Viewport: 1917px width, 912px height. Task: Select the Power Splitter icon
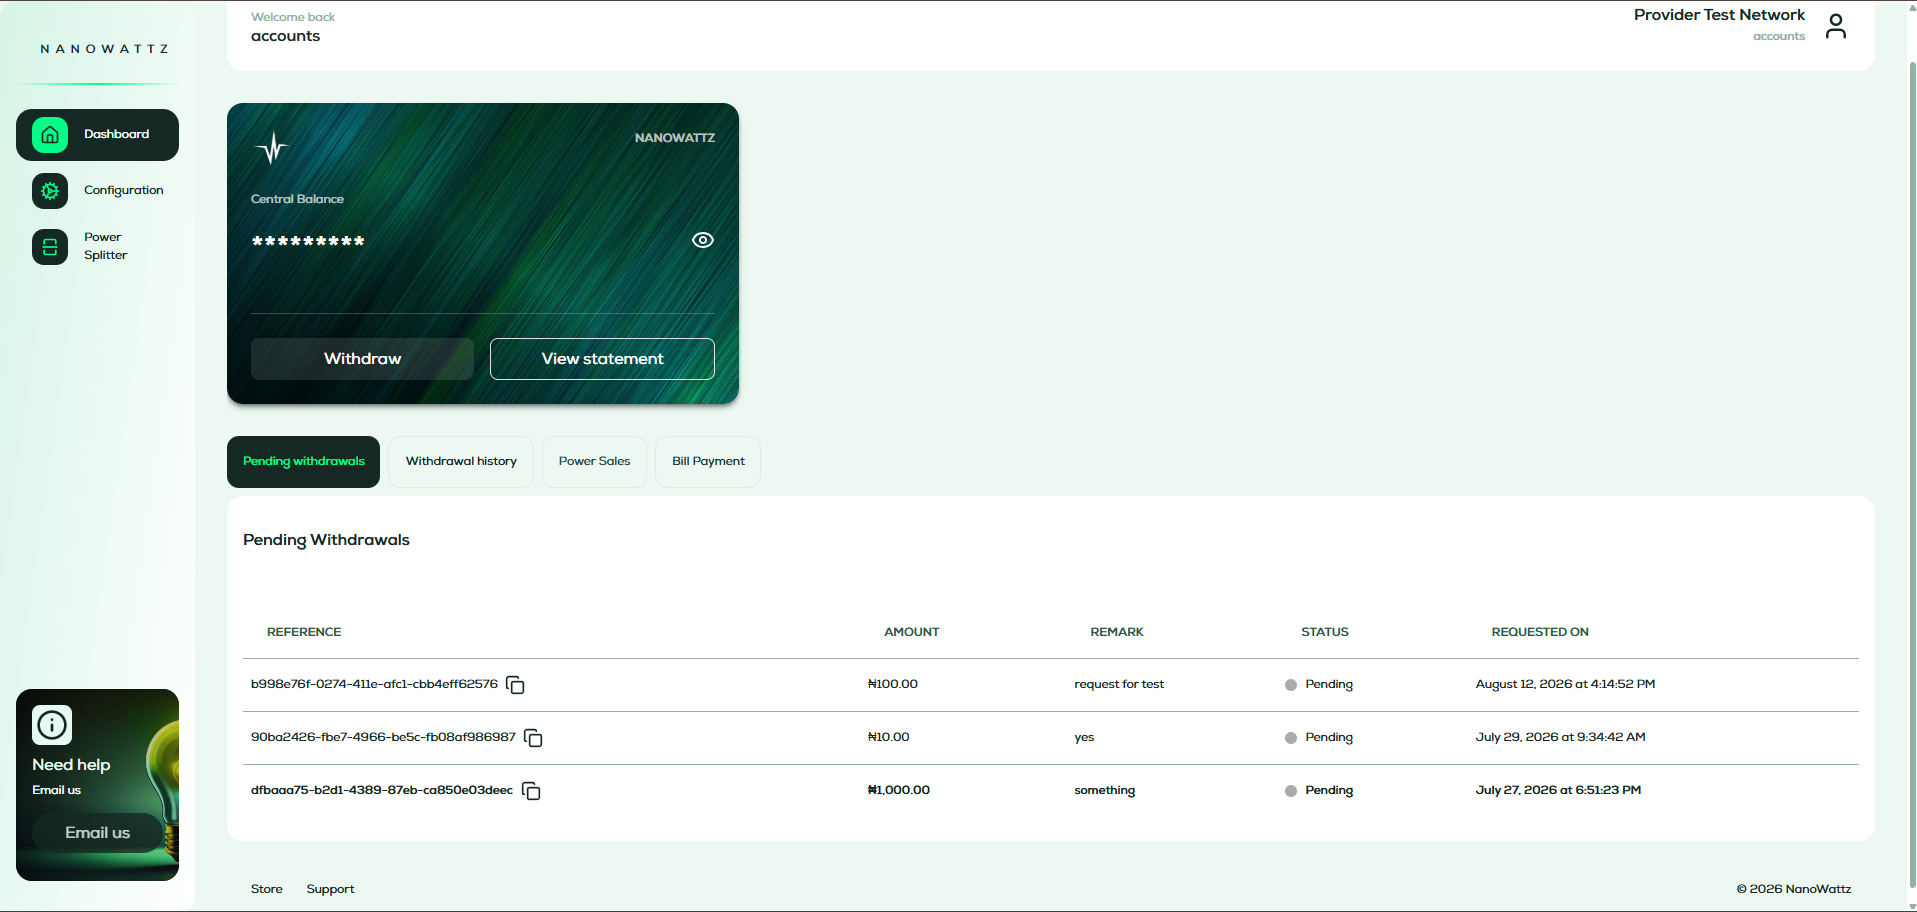click(x=50, y=247)
